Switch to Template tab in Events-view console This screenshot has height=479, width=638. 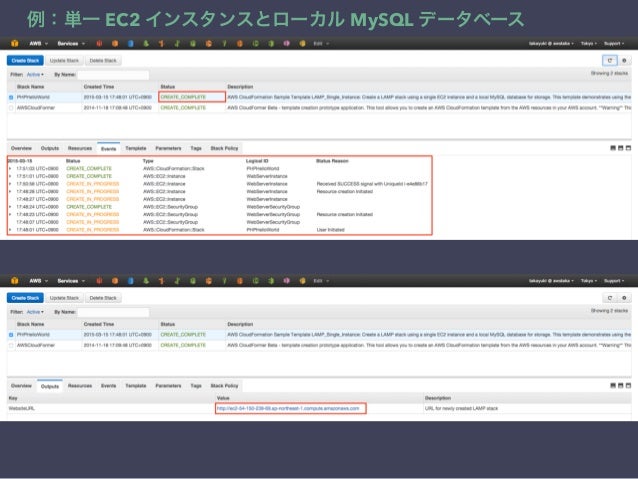pos(135,148)
